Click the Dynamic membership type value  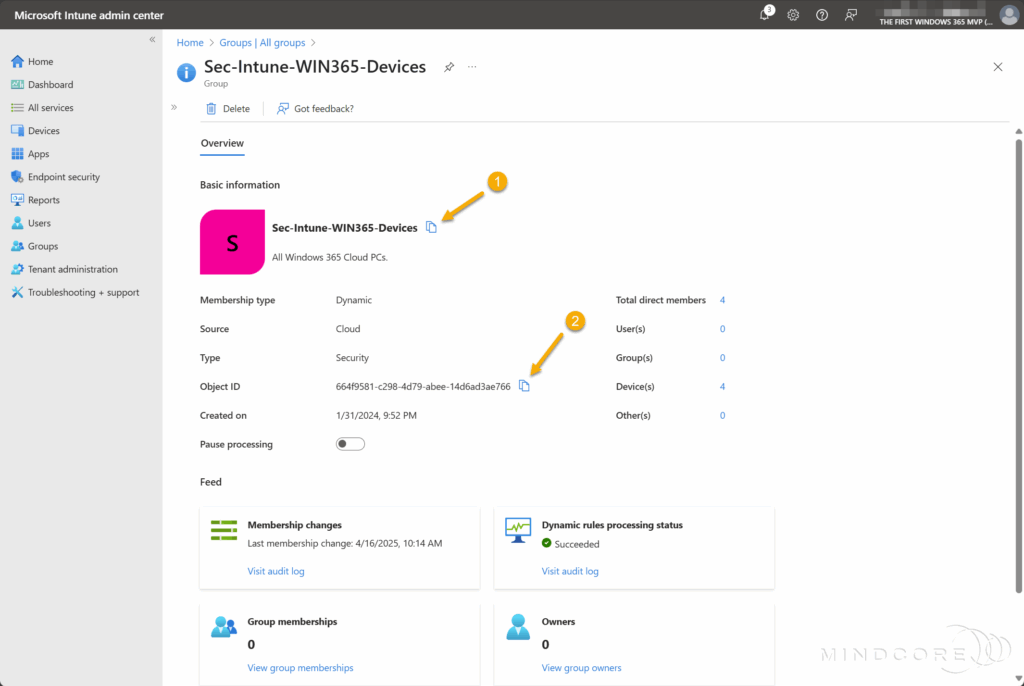click(x=353, y=301)
